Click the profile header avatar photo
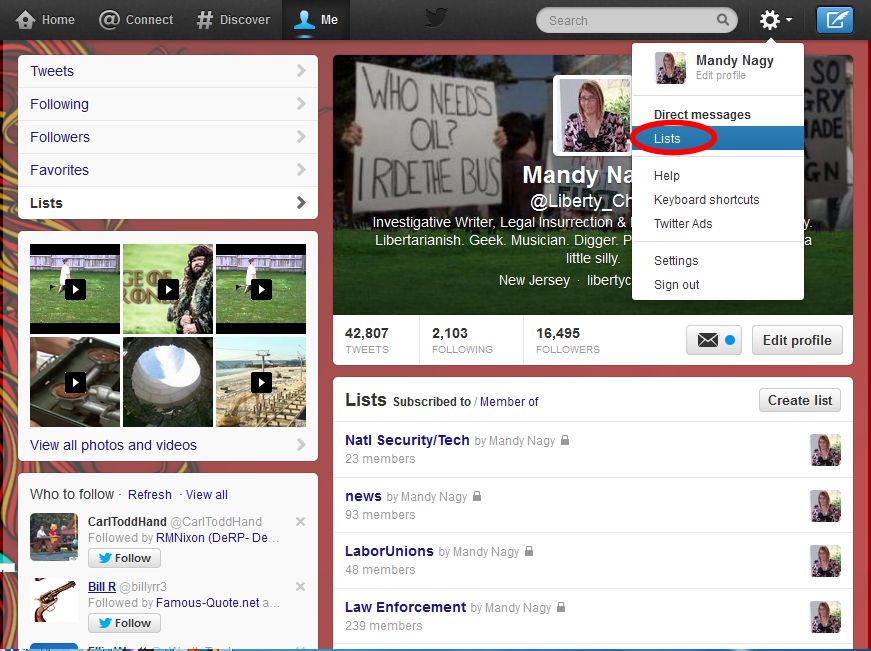 [593, 116]
